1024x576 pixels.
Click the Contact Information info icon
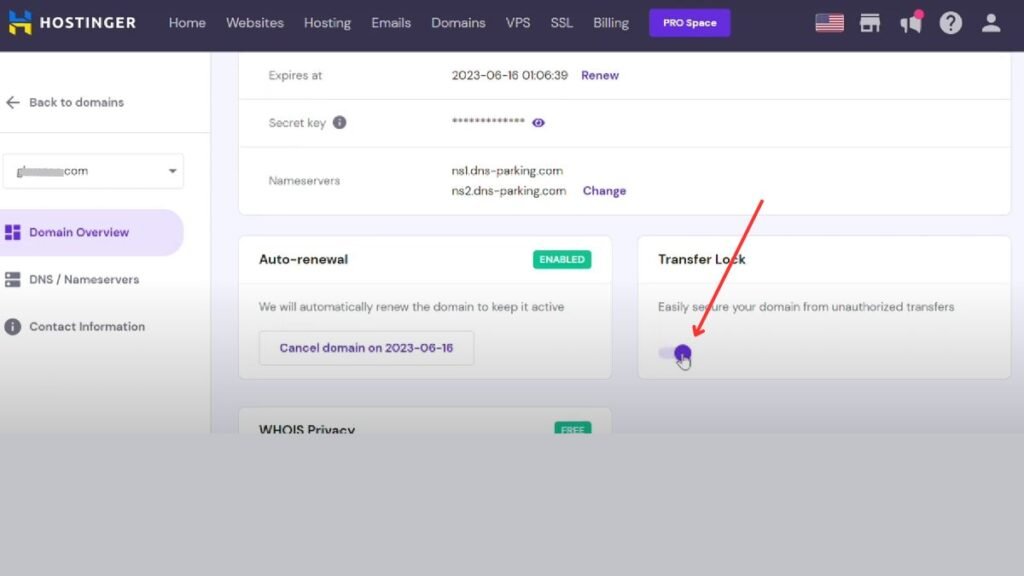(12, 327)
